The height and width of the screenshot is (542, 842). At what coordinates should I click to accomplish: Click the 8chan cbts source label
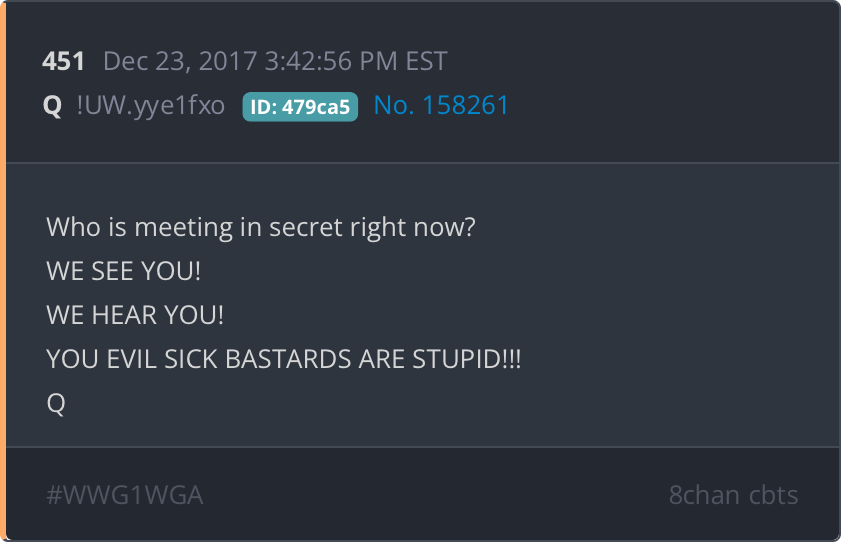coord(733,495)
